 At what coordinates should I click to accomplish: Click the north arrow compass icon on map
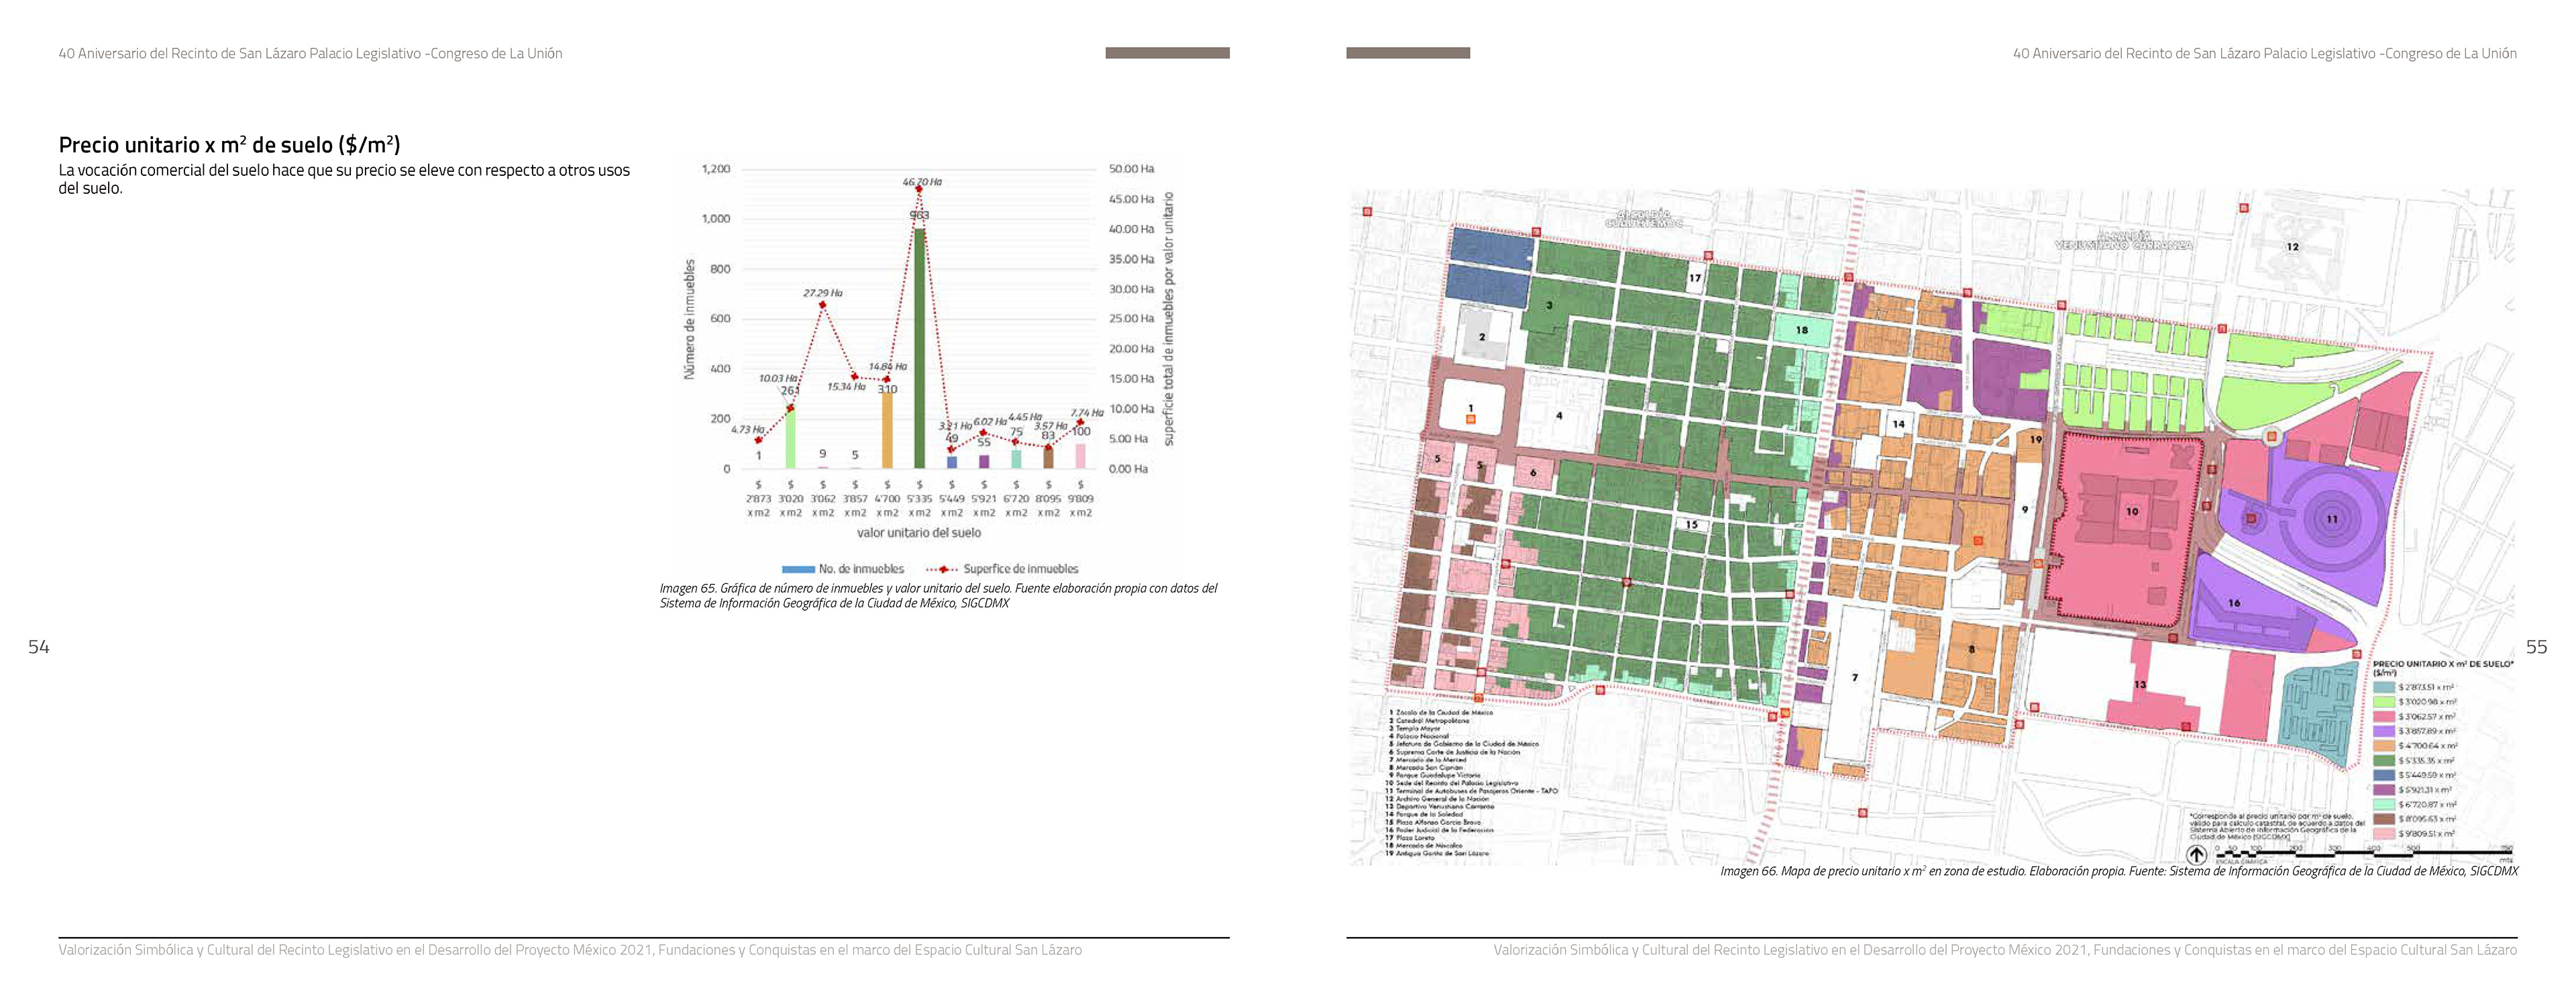[x=2196, y=854]
